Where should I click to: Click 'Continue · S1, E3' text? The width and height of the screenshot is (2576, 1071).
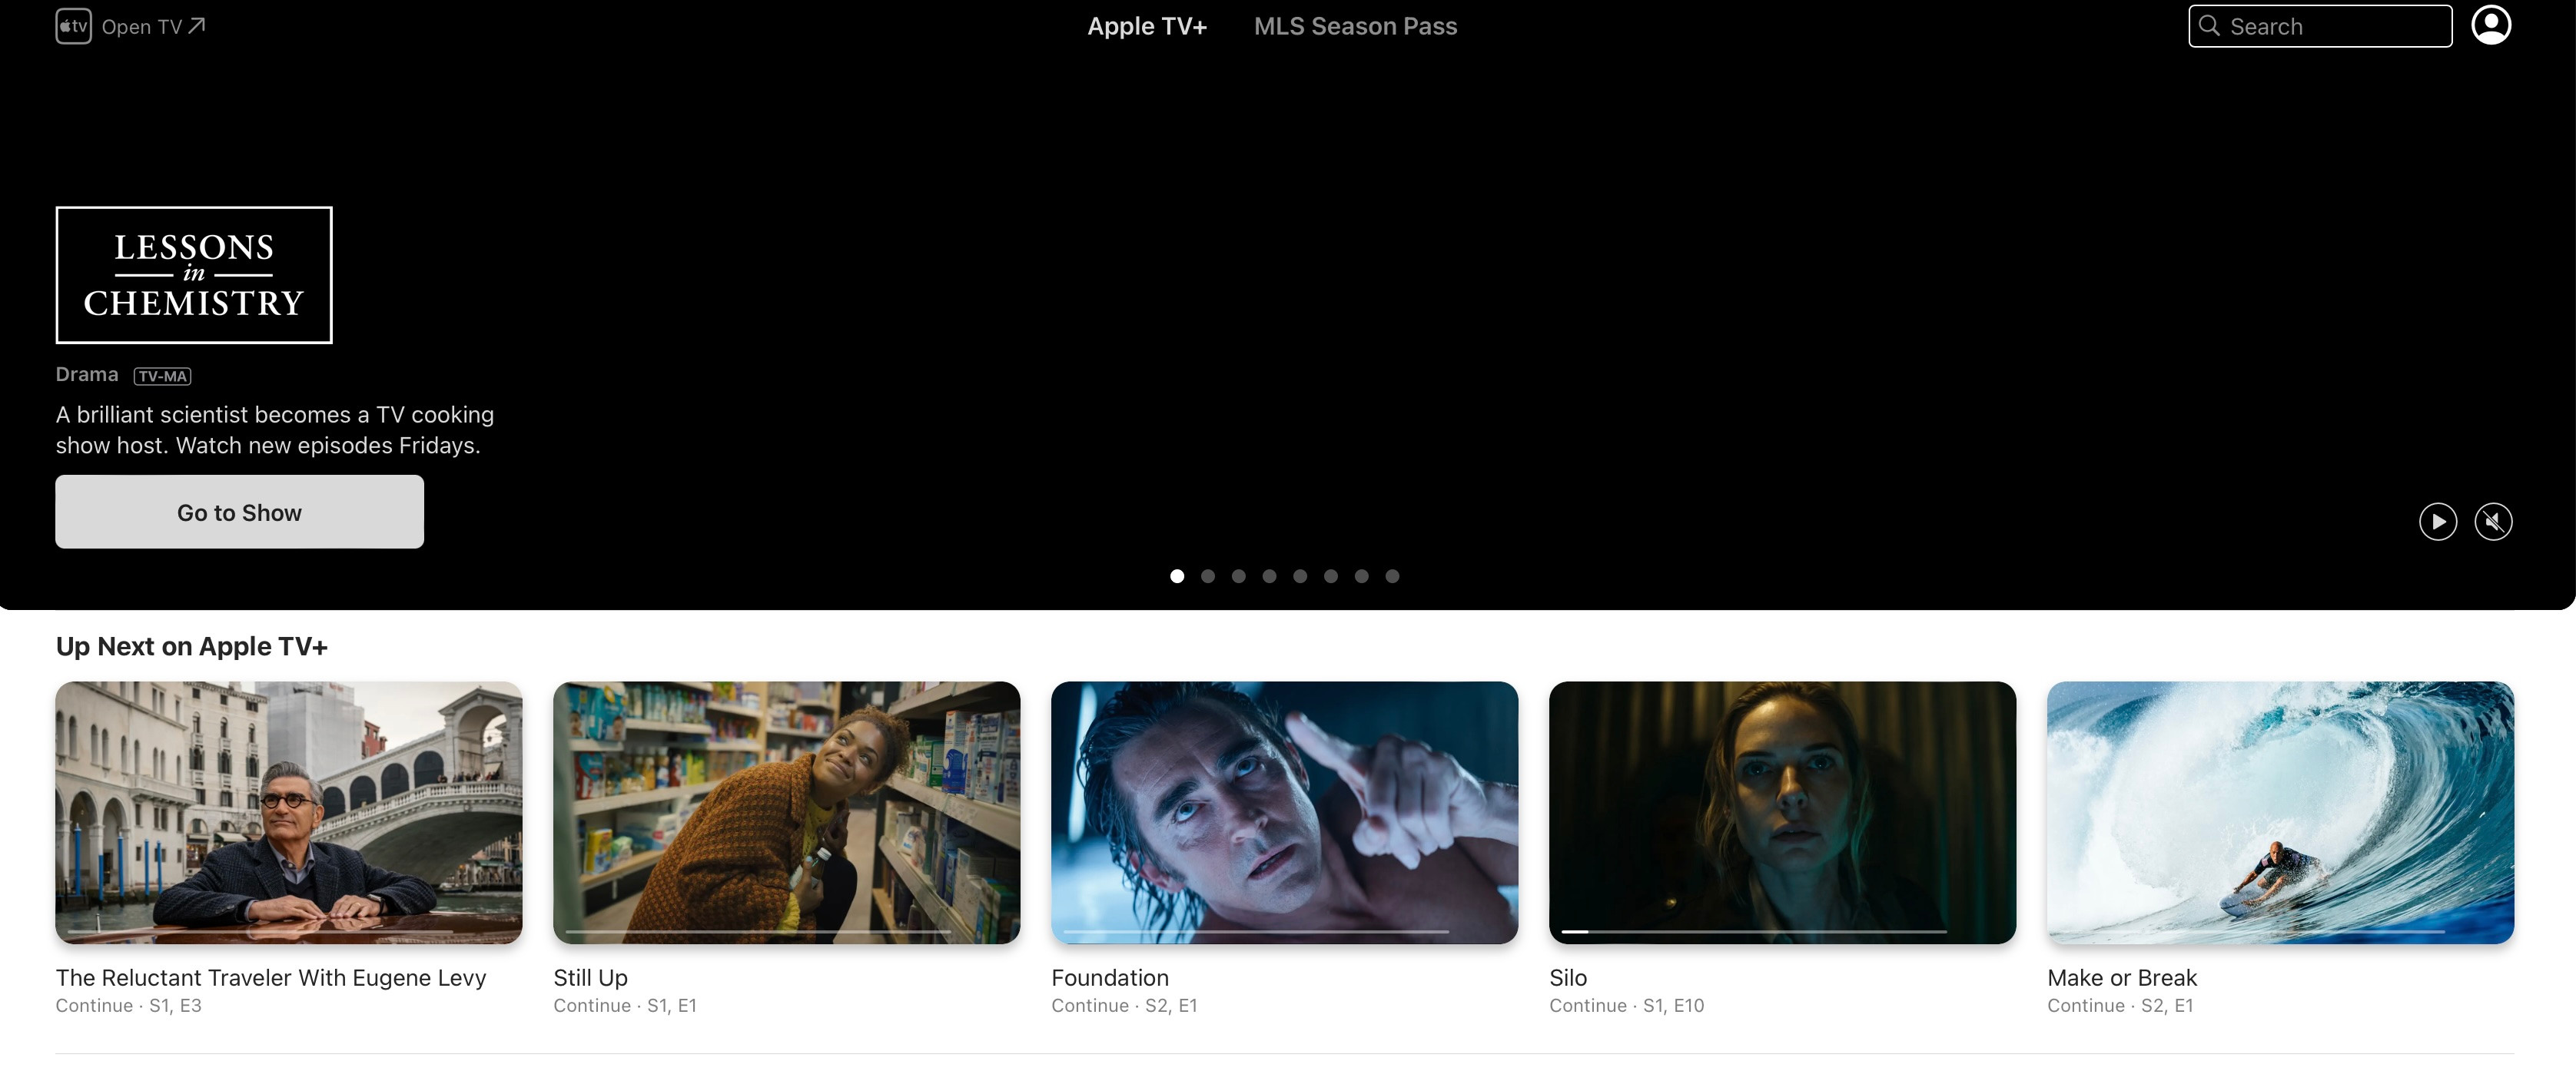point(128,1005)
